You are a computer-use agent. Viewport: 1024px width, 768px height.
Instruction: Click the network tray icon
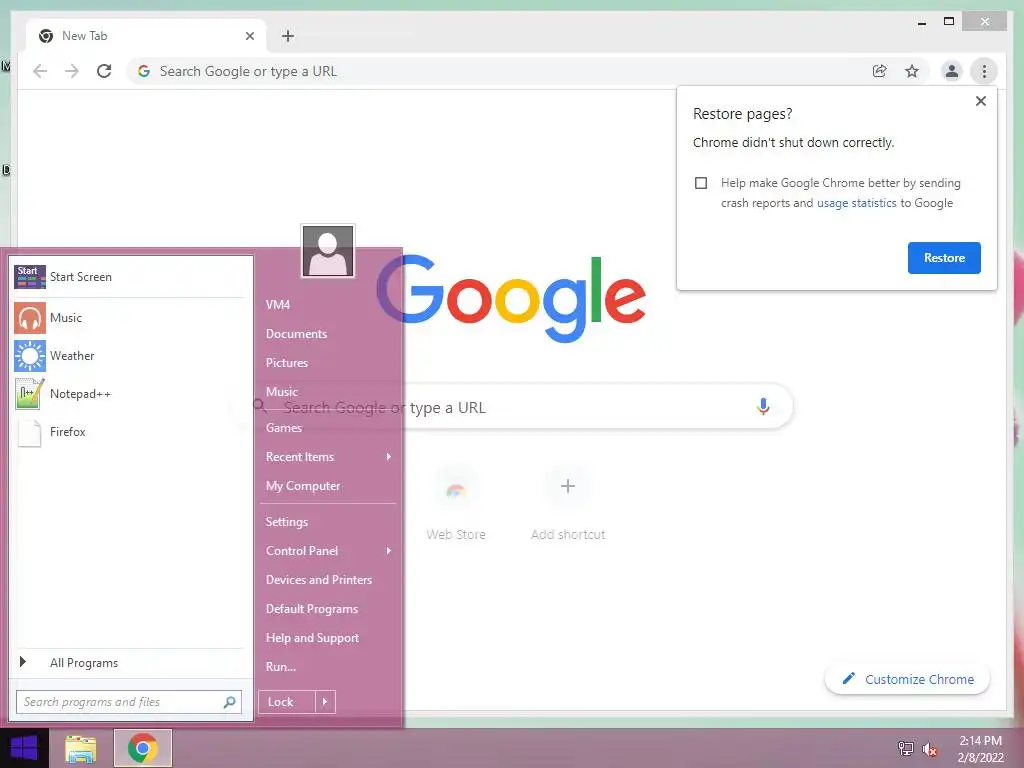(905, 748)
